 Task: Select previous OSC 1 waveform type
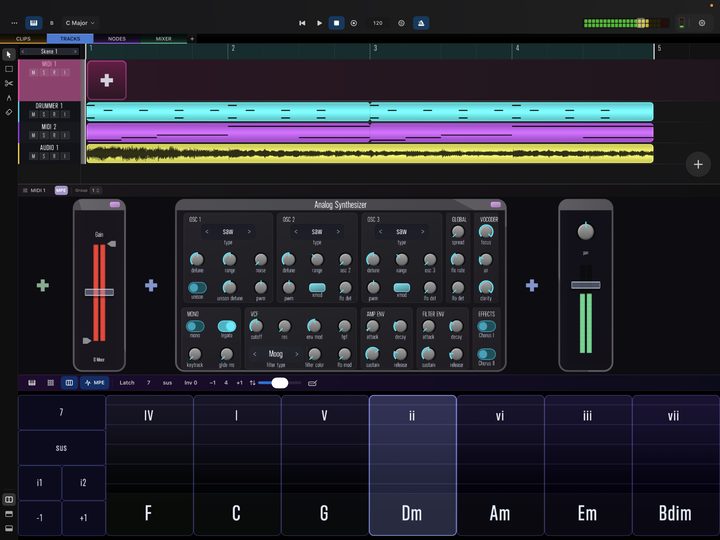pyautogui.click(x=207, y=231)
